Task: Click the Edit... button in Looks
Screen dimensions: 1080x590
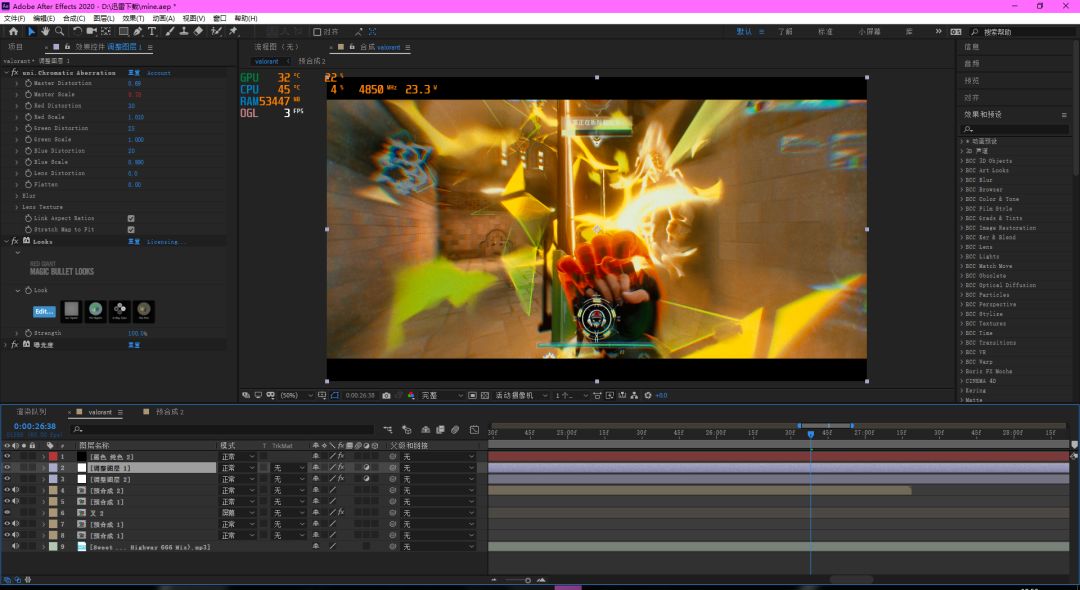Action: [44, 311]
